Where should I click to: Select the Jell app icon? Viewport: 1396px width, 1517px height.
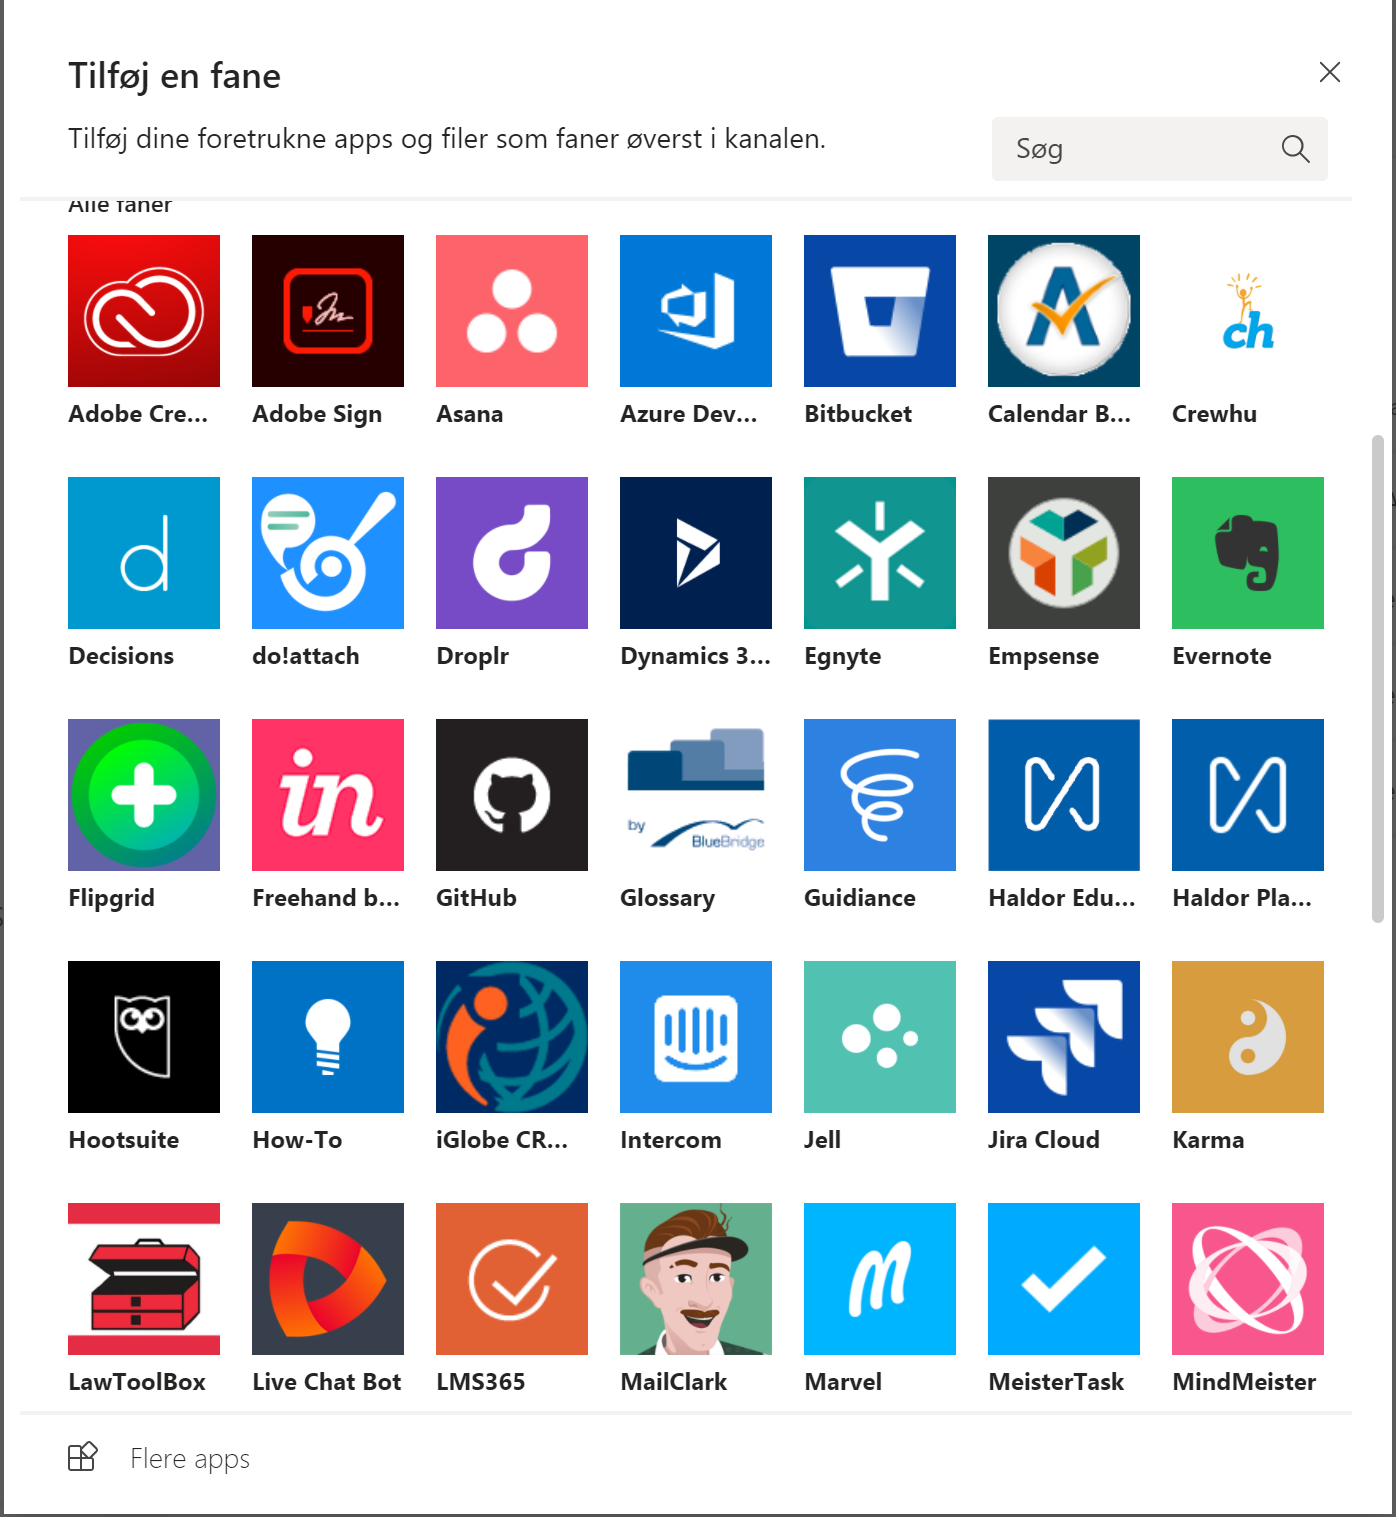click(880, 1037)
